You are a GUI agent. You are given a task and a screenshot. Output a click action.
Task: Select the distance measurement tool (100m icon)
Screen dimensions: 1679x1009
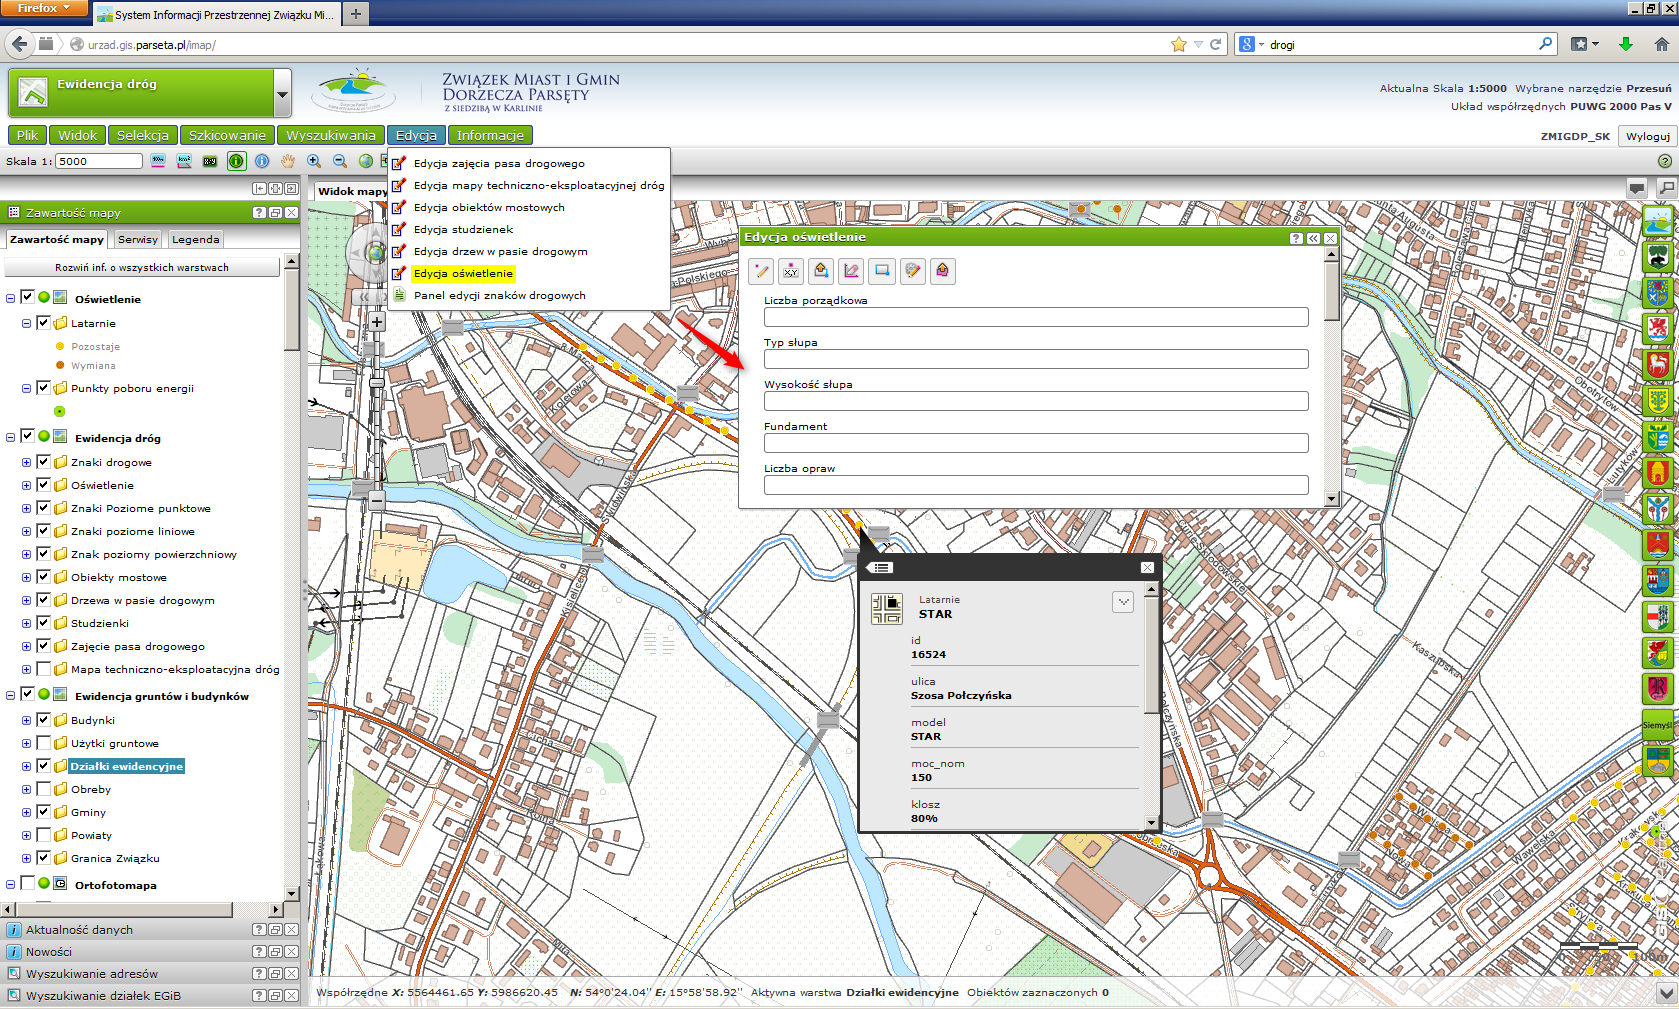[x=158, y=161]
